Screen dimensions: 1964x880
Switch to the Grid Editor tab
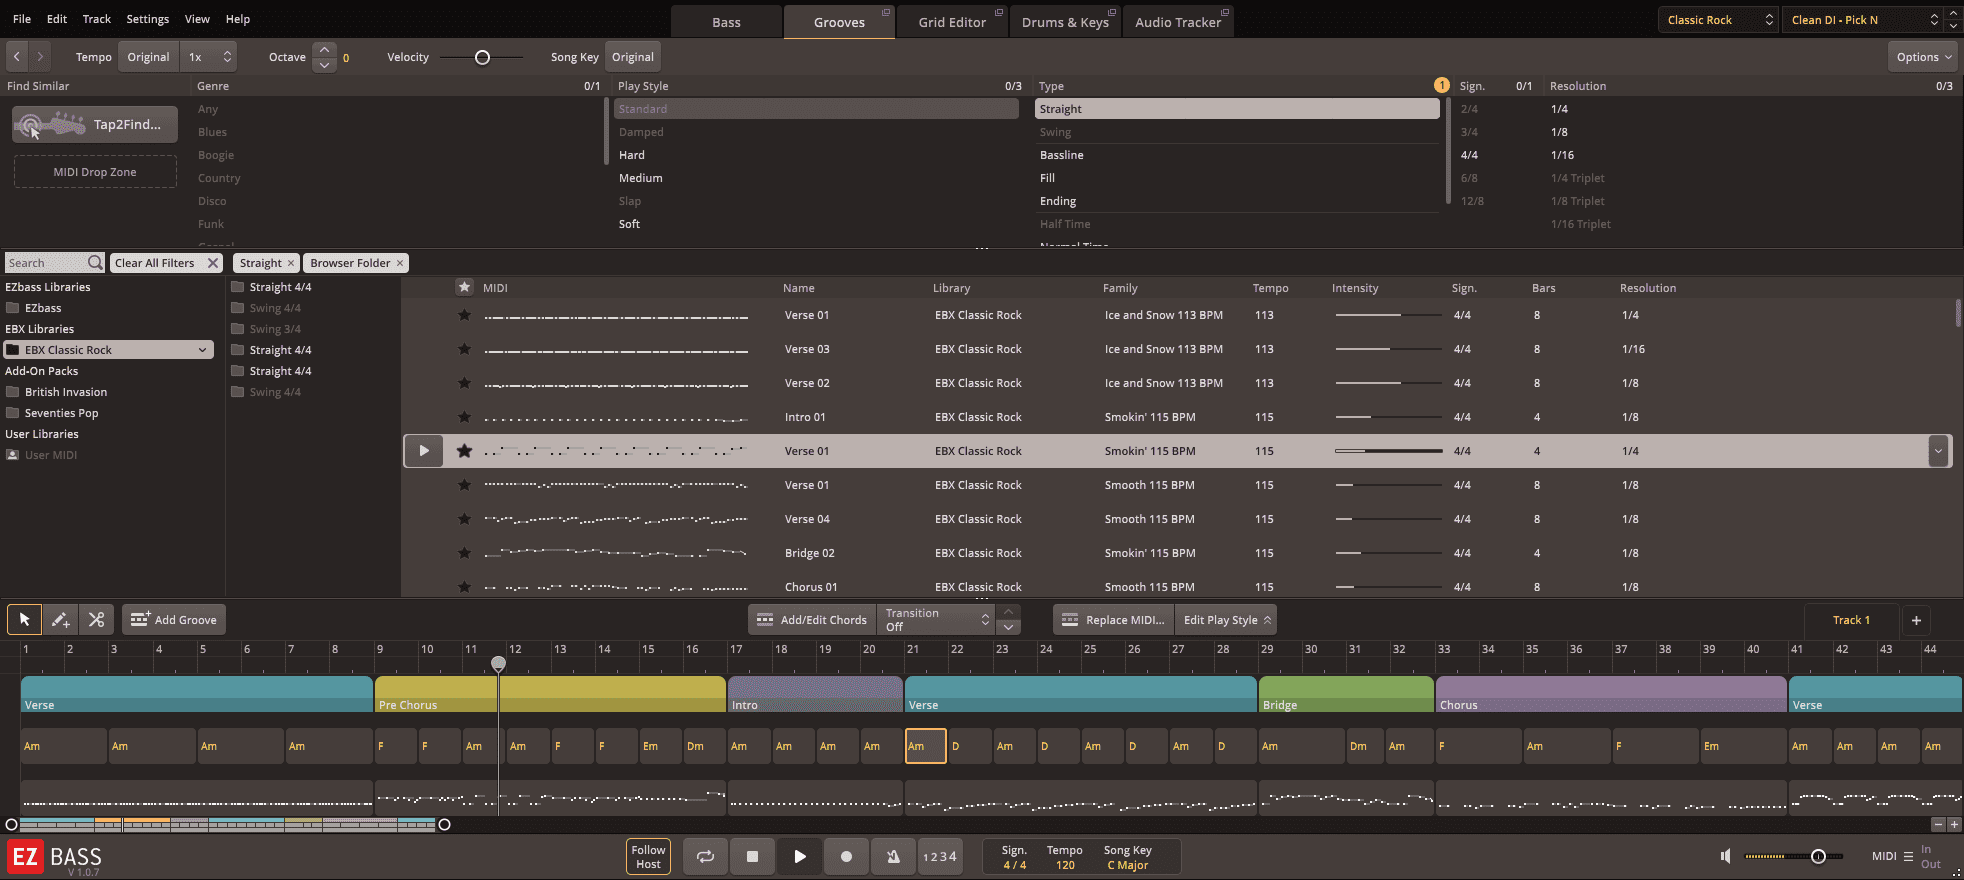tap(952, 22)
